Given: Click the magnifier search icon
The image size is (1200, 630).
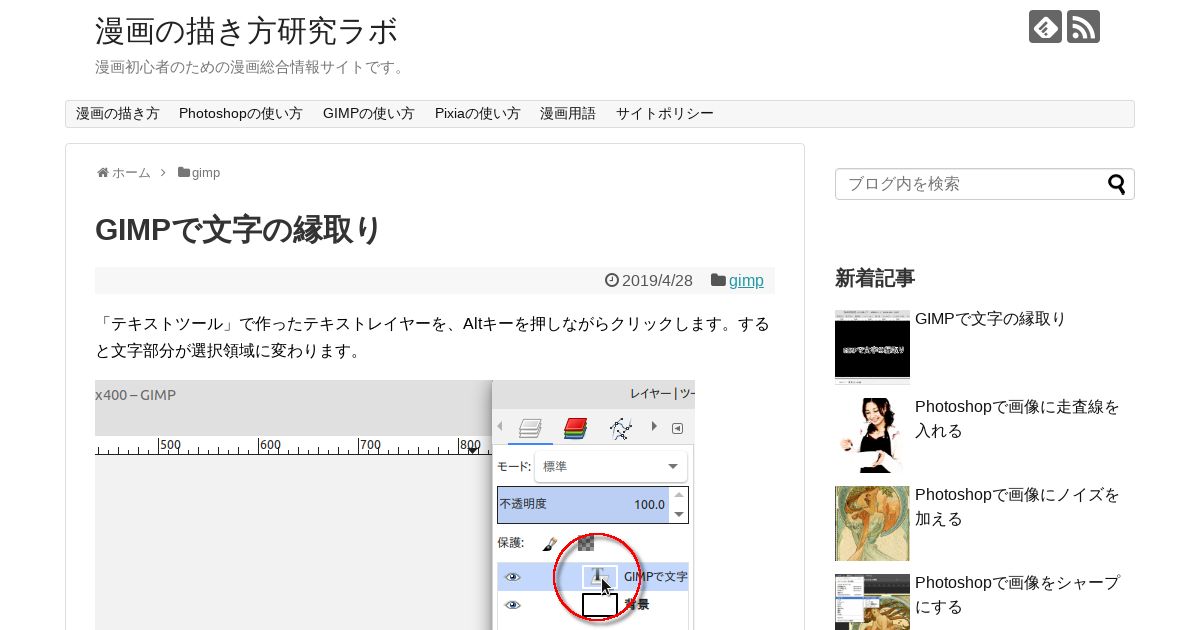Looking at the screenshot, I should (x=1116, y=184).
